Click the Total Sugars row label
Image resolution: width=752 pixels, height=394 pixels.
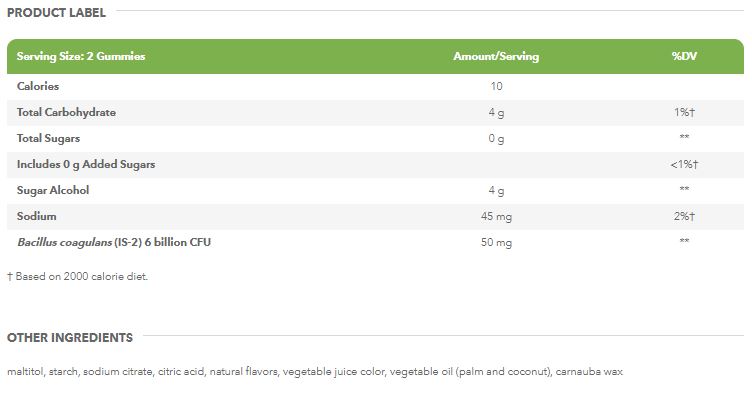(48, 139)
